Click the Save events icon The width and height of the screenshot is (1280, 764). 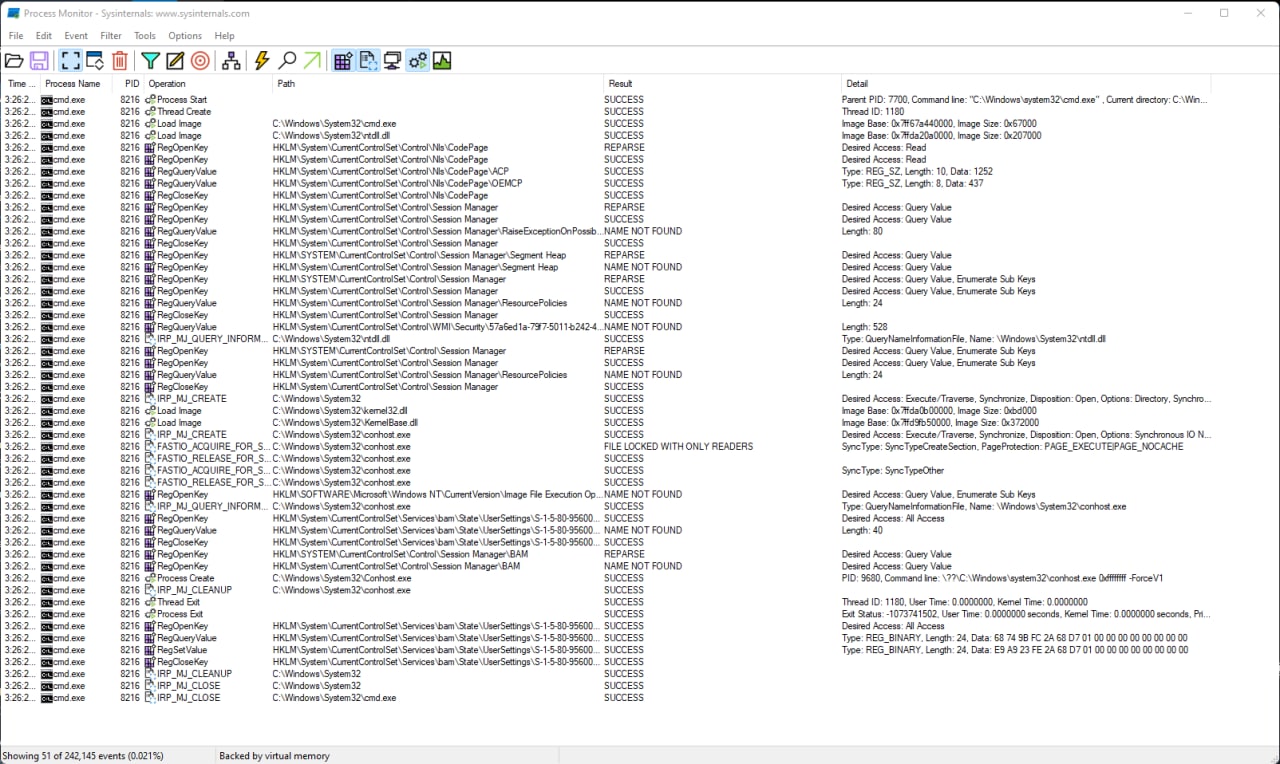click(x=39, y=61)
